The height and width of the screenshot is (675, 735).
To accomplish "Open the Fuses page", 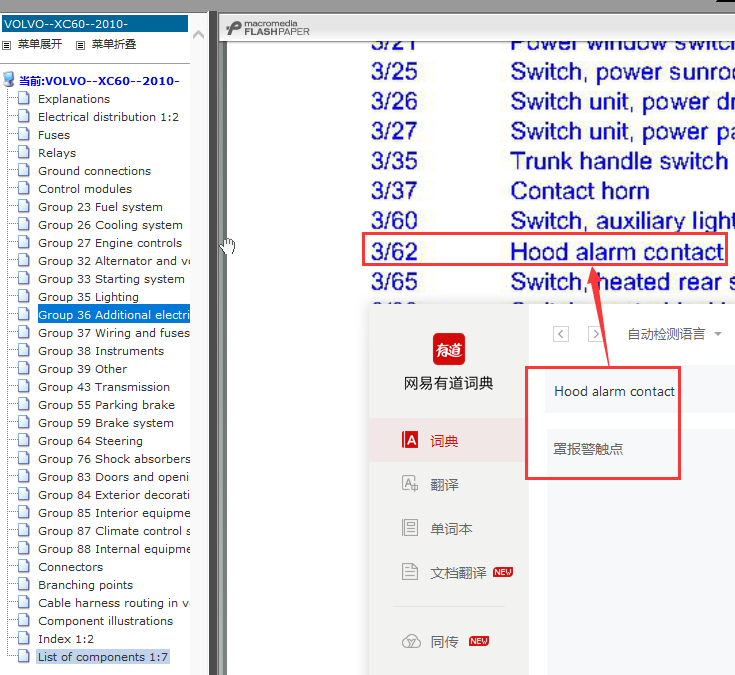I will (x=54, y=135).
